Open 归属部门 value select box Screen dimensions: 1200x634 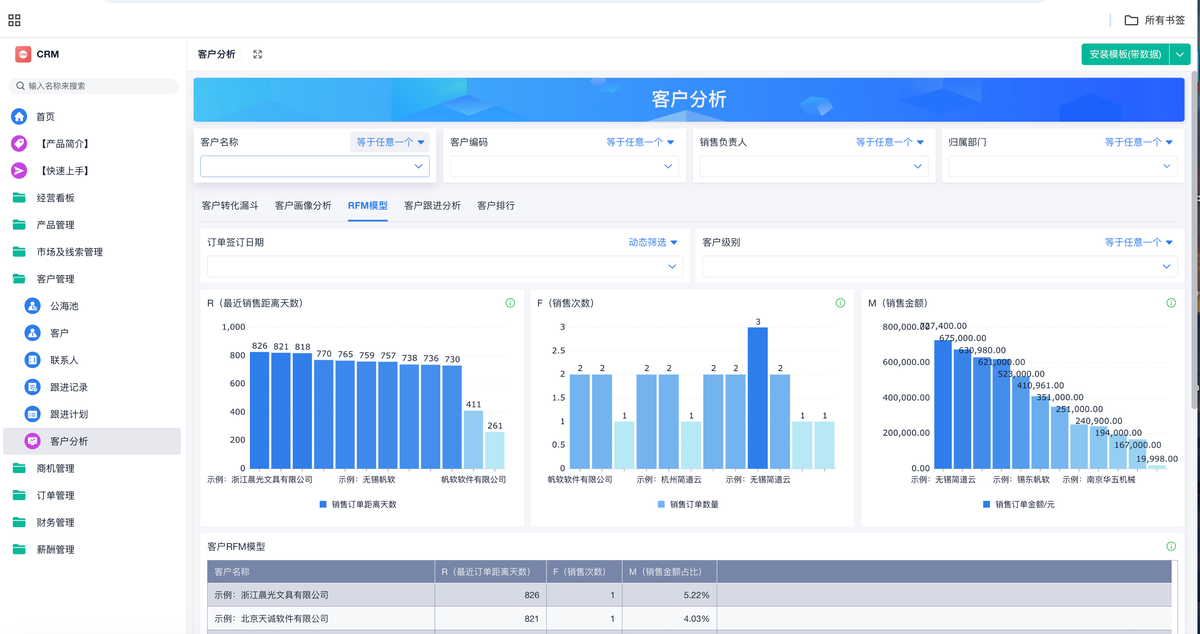click(1063, 166)
